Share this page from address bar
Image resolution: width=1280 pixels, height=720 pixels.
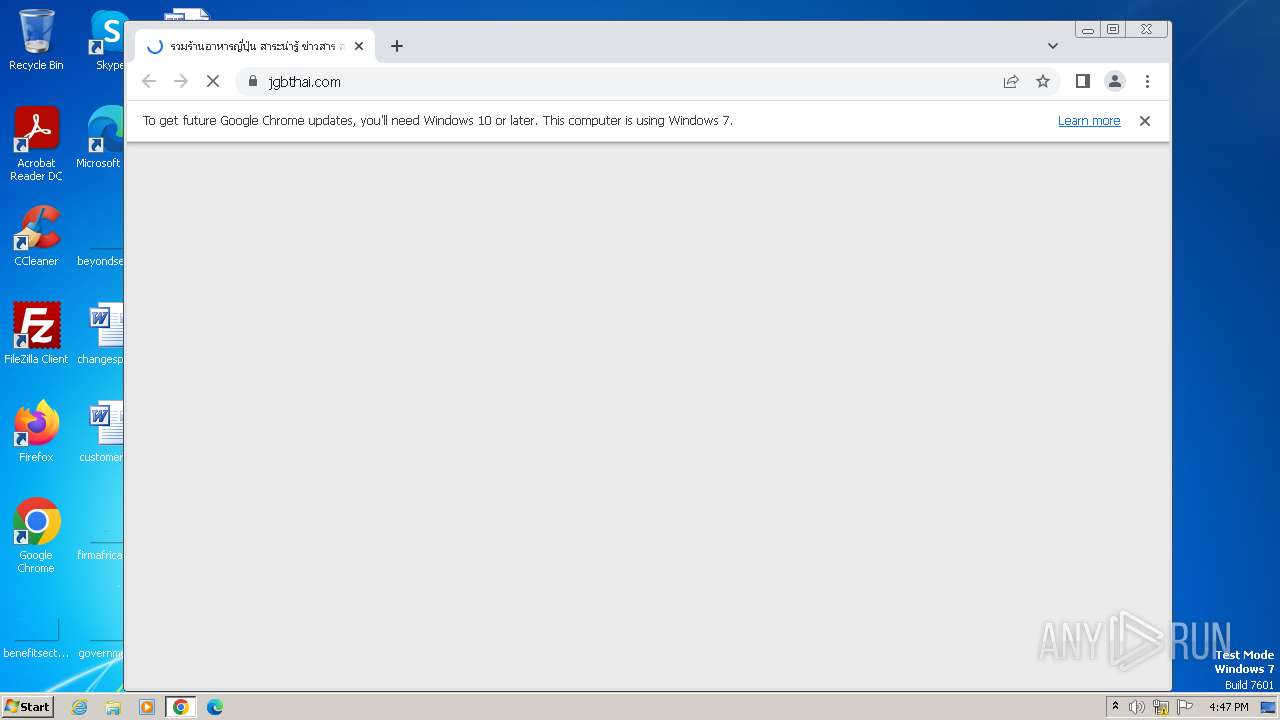click(1011, 81)
